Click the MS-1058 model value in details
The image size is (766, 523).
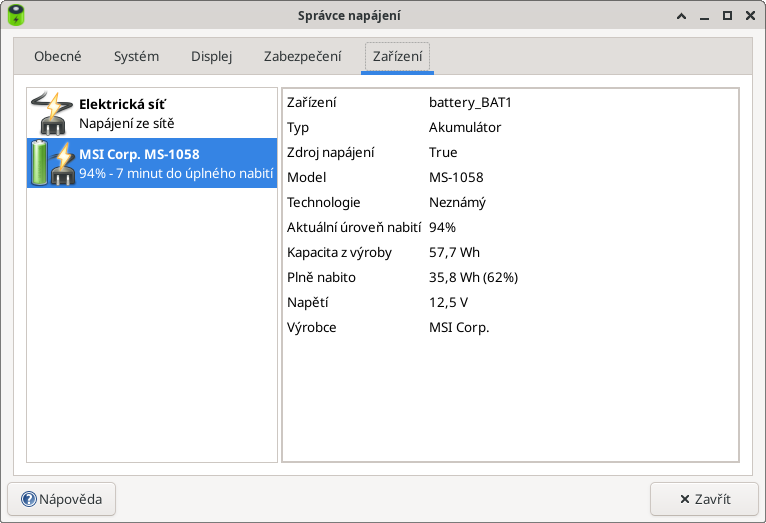click(456, 177)
